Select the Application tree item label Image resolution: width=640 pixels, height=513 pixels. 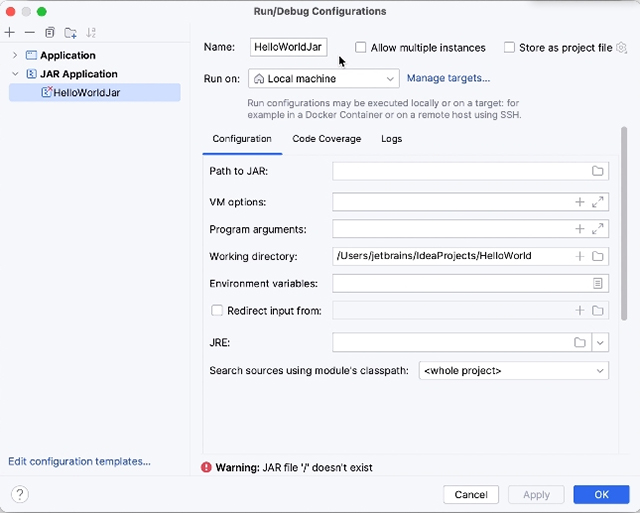pos(68,55)
